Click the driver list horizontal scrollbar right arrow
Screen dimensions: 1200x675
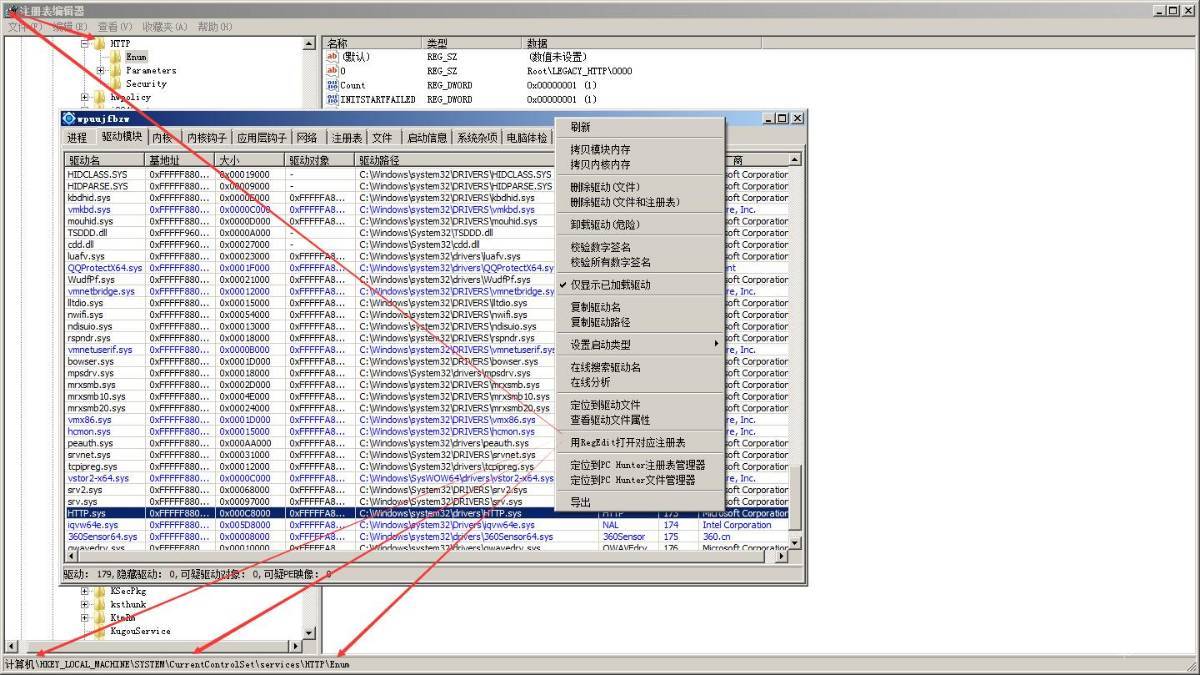pyautogui.click(x=784, y=557)
